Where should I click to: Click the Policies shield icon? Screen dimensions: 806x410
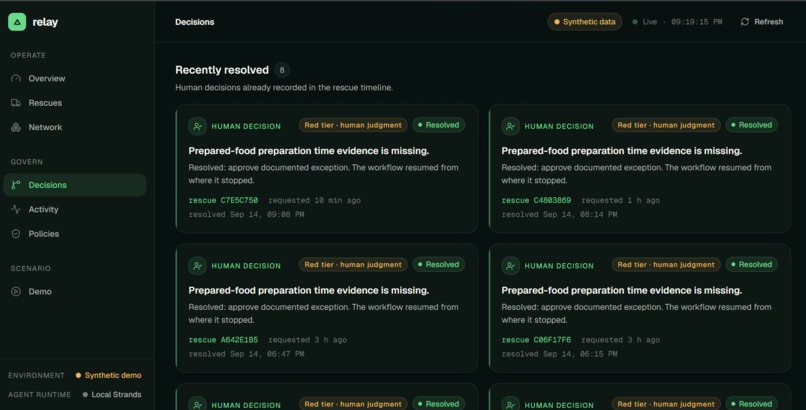pyautogui.click(x=16, y=234)
